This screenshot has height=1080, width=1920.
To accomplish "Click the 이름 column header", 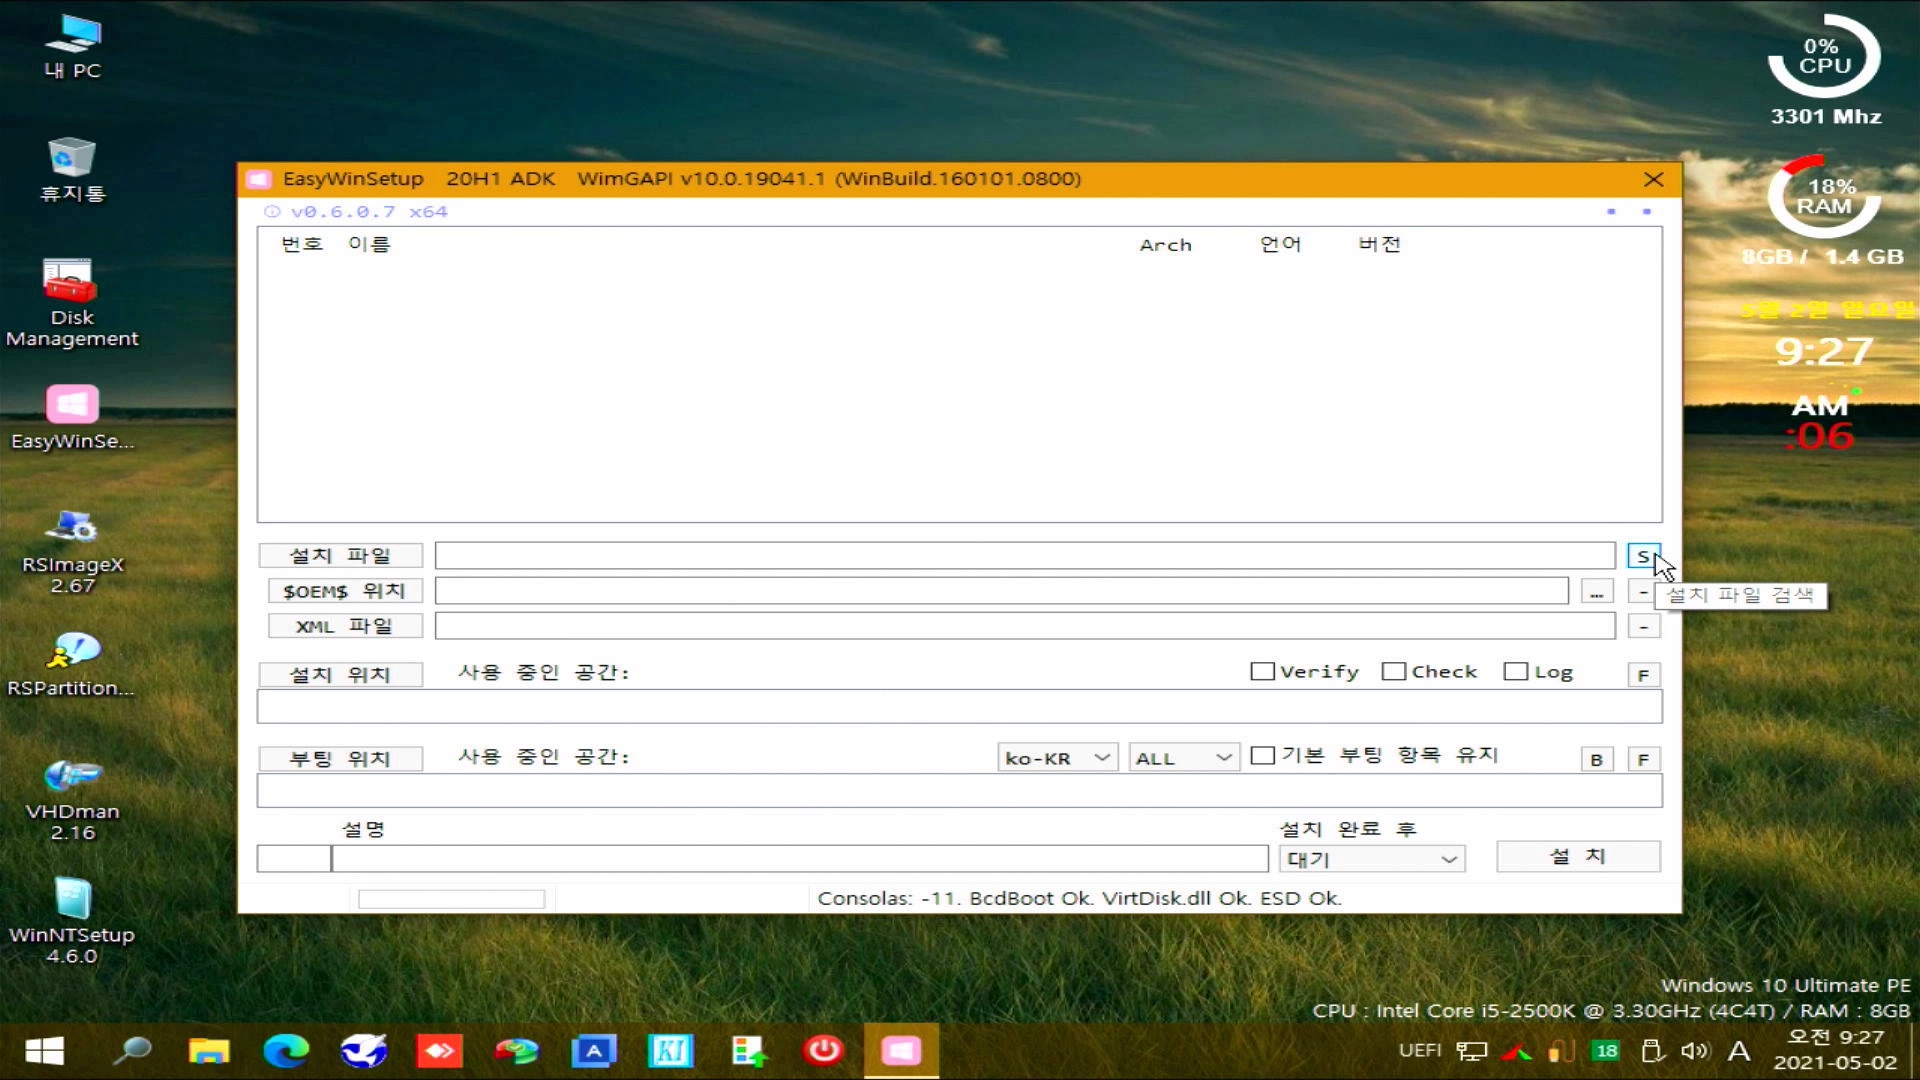I will coord(369,245).
